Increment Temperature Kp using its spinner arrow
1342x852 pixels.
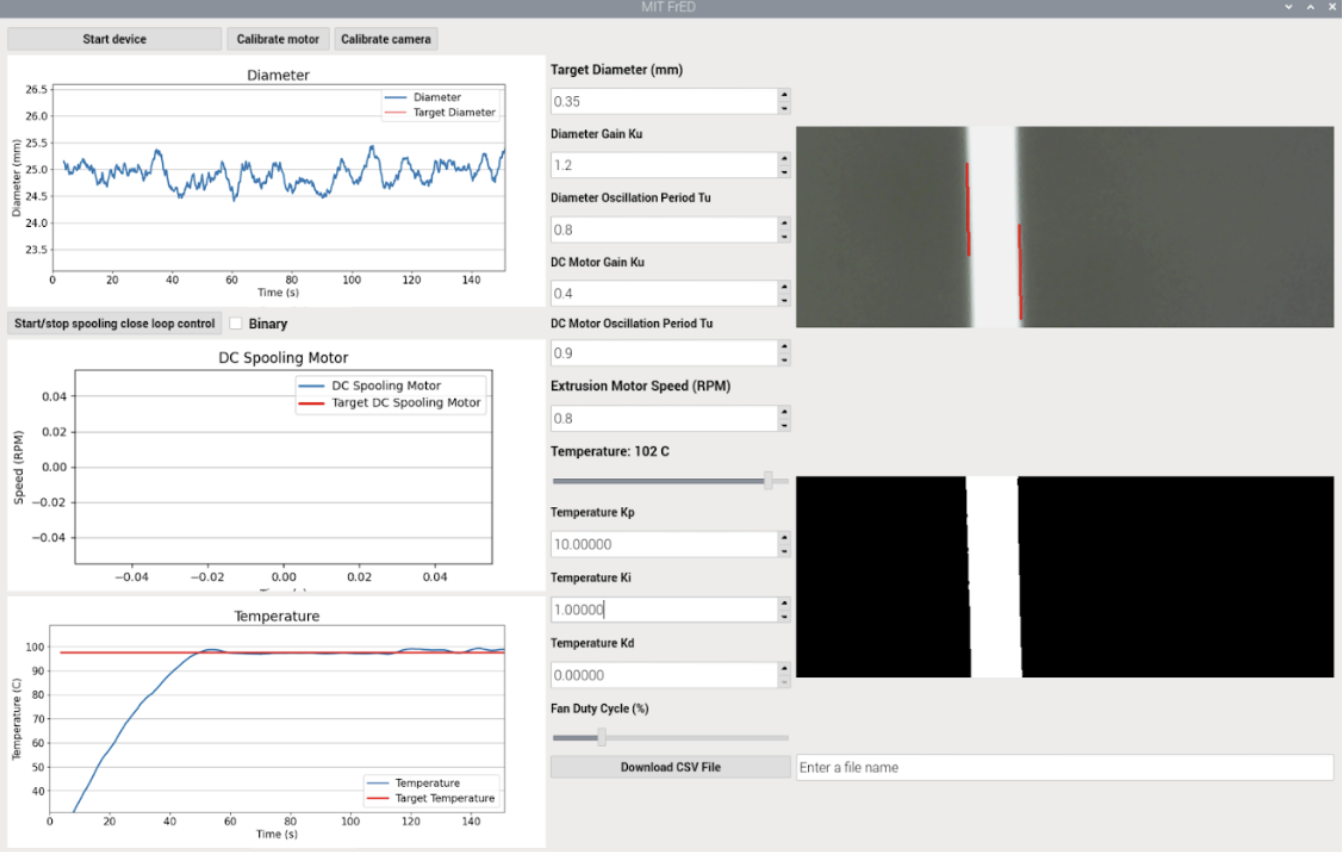point(786,539)
